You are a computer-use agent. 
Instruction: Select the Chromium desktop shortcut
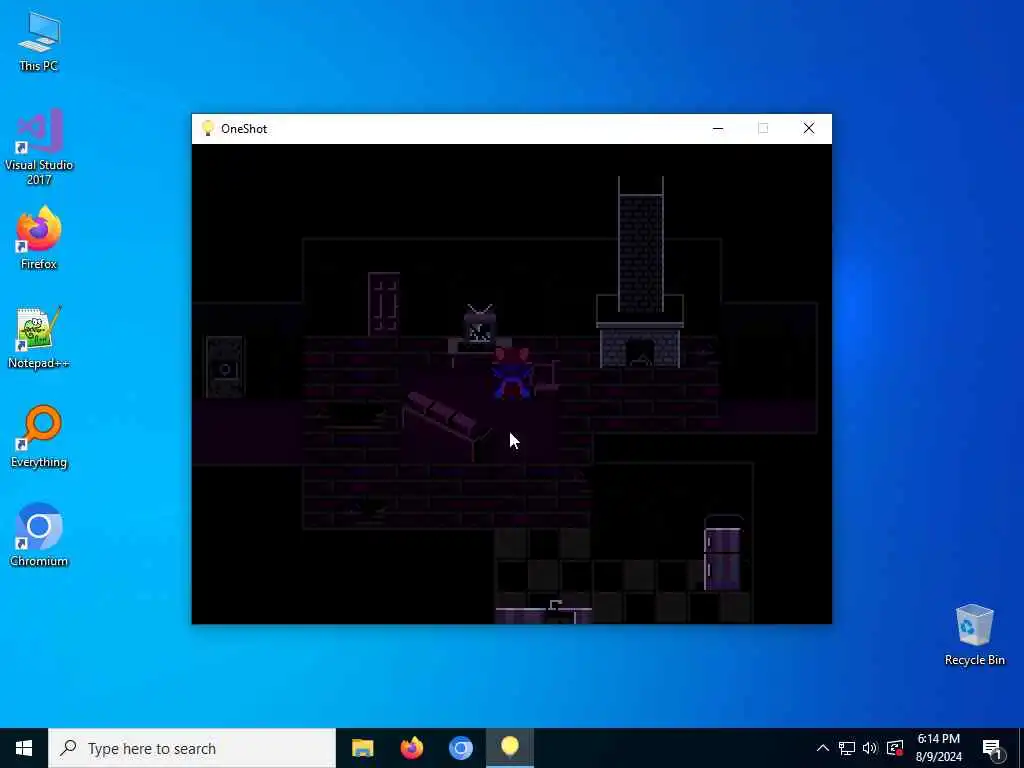tap(39, 536)
